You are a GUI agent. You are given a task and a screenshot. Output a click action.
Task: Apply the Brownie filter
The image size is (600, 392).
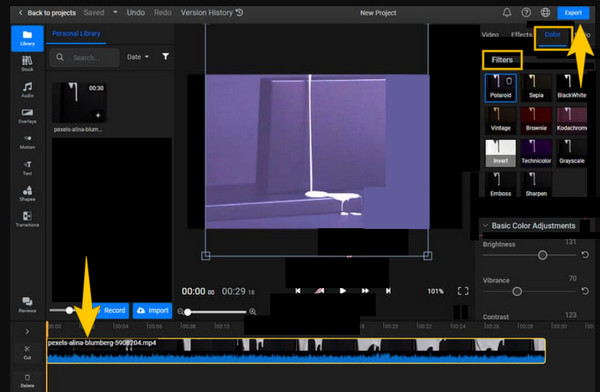coord(536,120)
